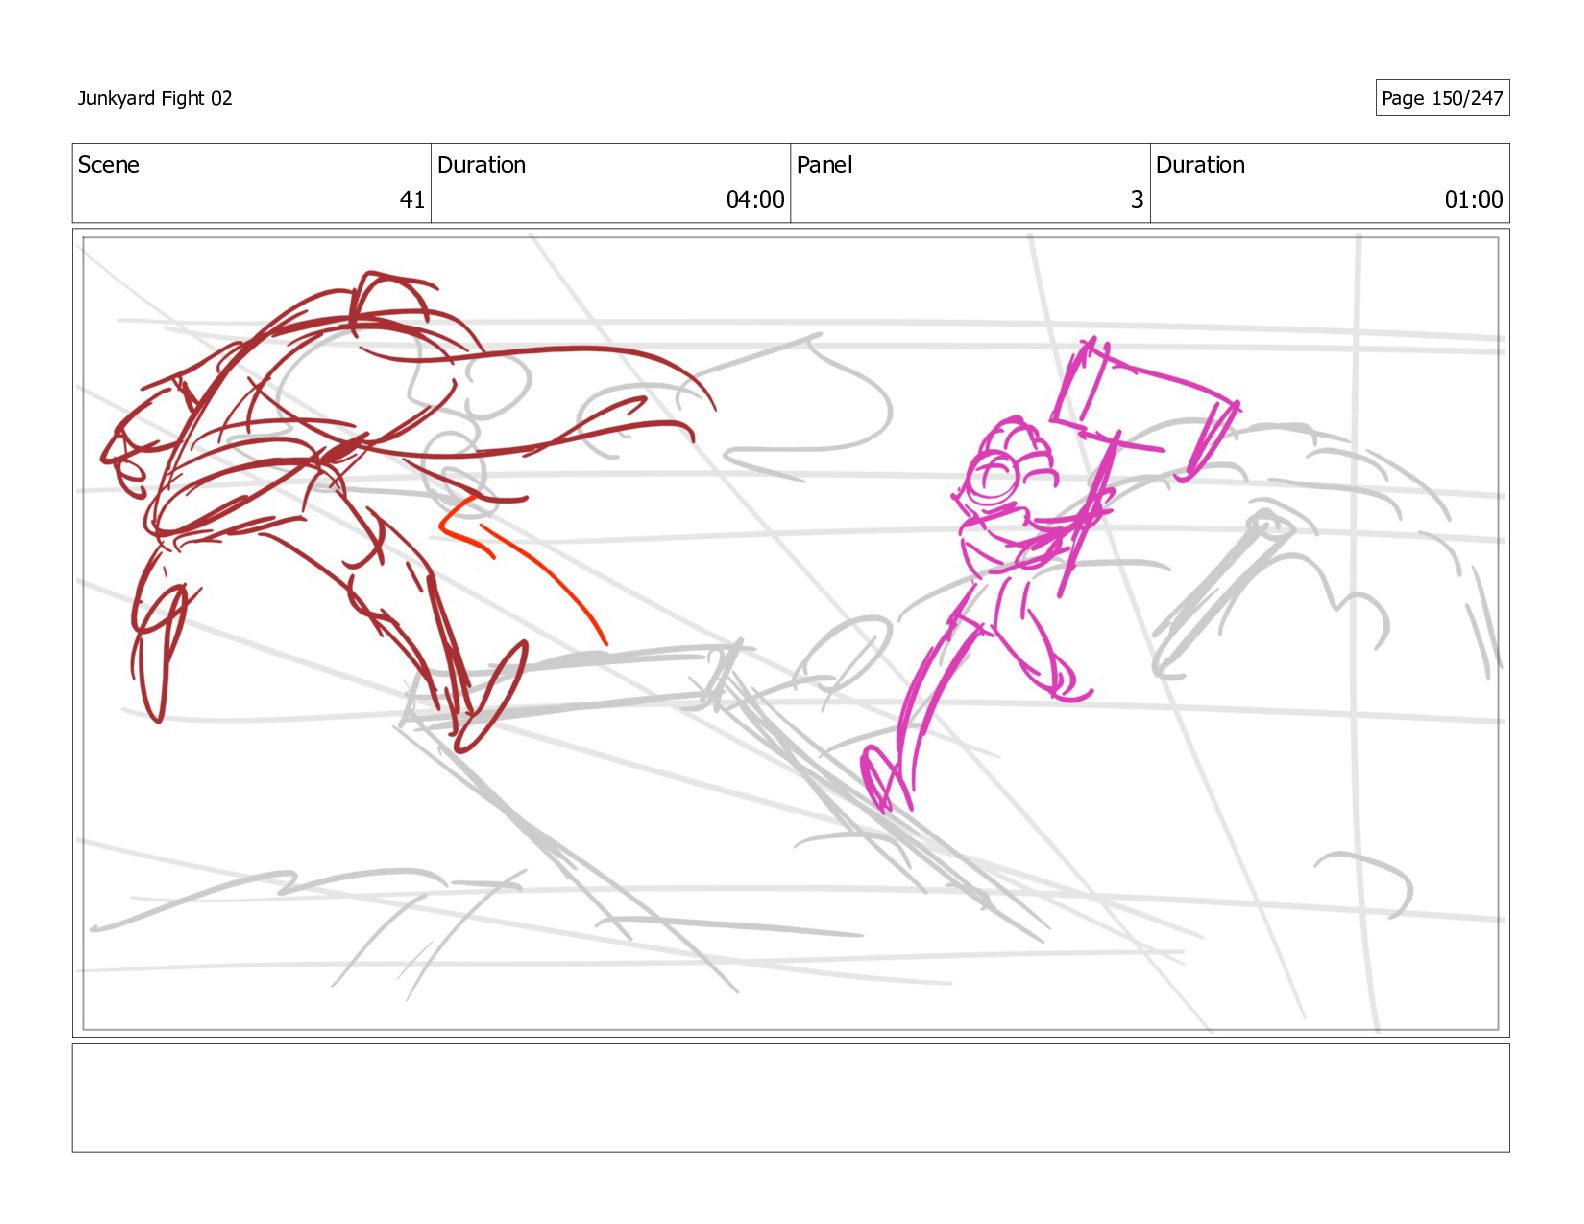
Task: Click the empty notes box below the panel
Action: [790, 1098]
